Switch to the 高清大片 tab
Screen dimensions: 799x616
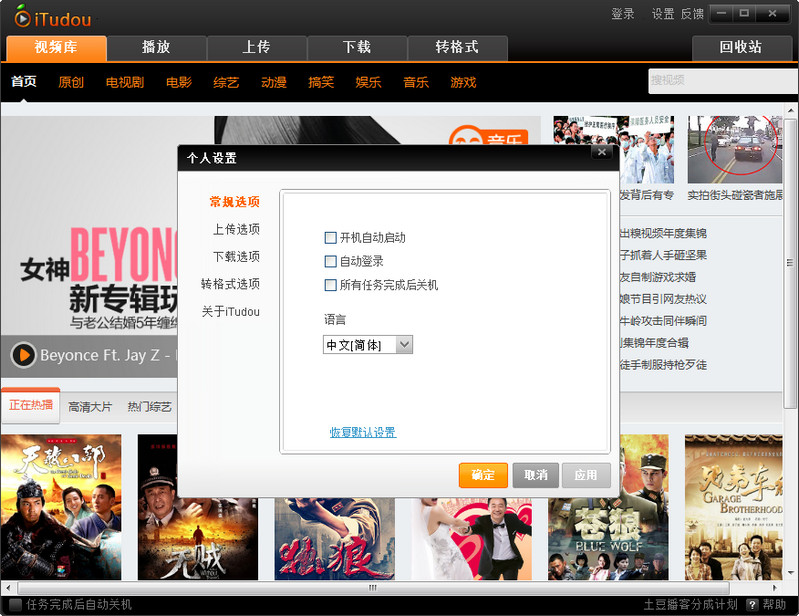(90, 407)
